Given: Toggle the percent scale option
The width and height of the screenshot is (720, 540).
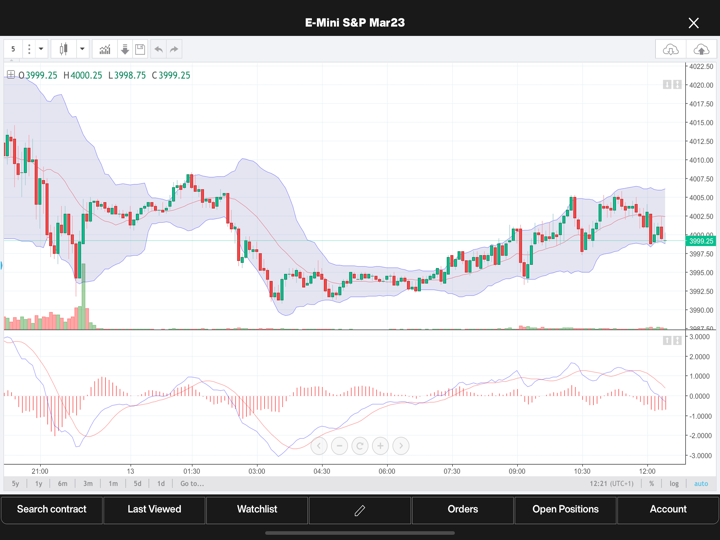Looking at the screenshot, I should (x=652, y=484).
